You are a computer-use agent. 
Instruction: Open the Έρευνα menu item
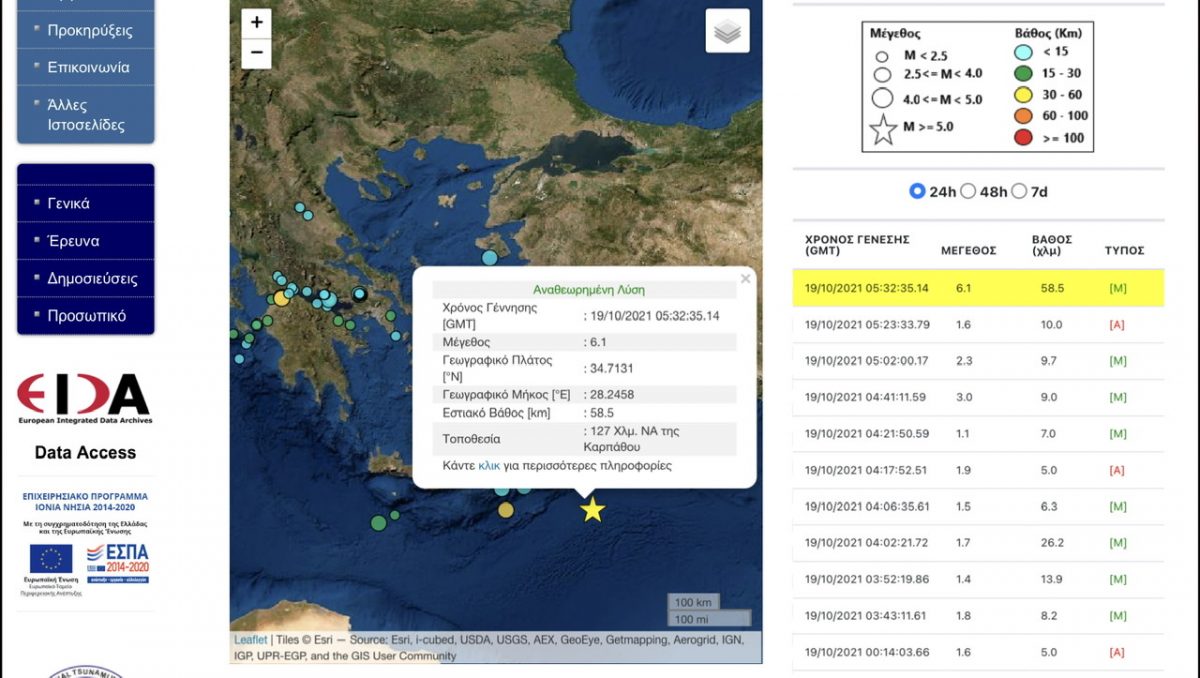pyautogui.click(x=73, y=240)
